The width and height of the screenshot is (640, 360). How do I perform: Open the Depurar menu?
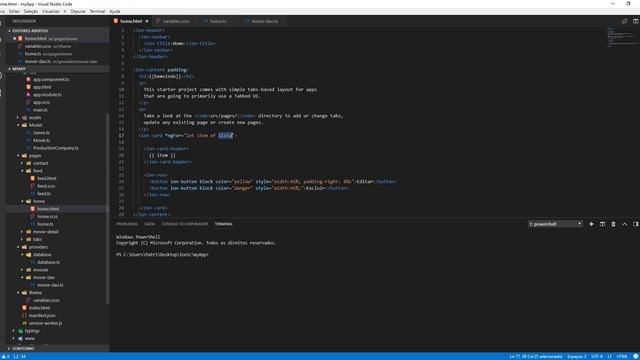click(78, 11)
